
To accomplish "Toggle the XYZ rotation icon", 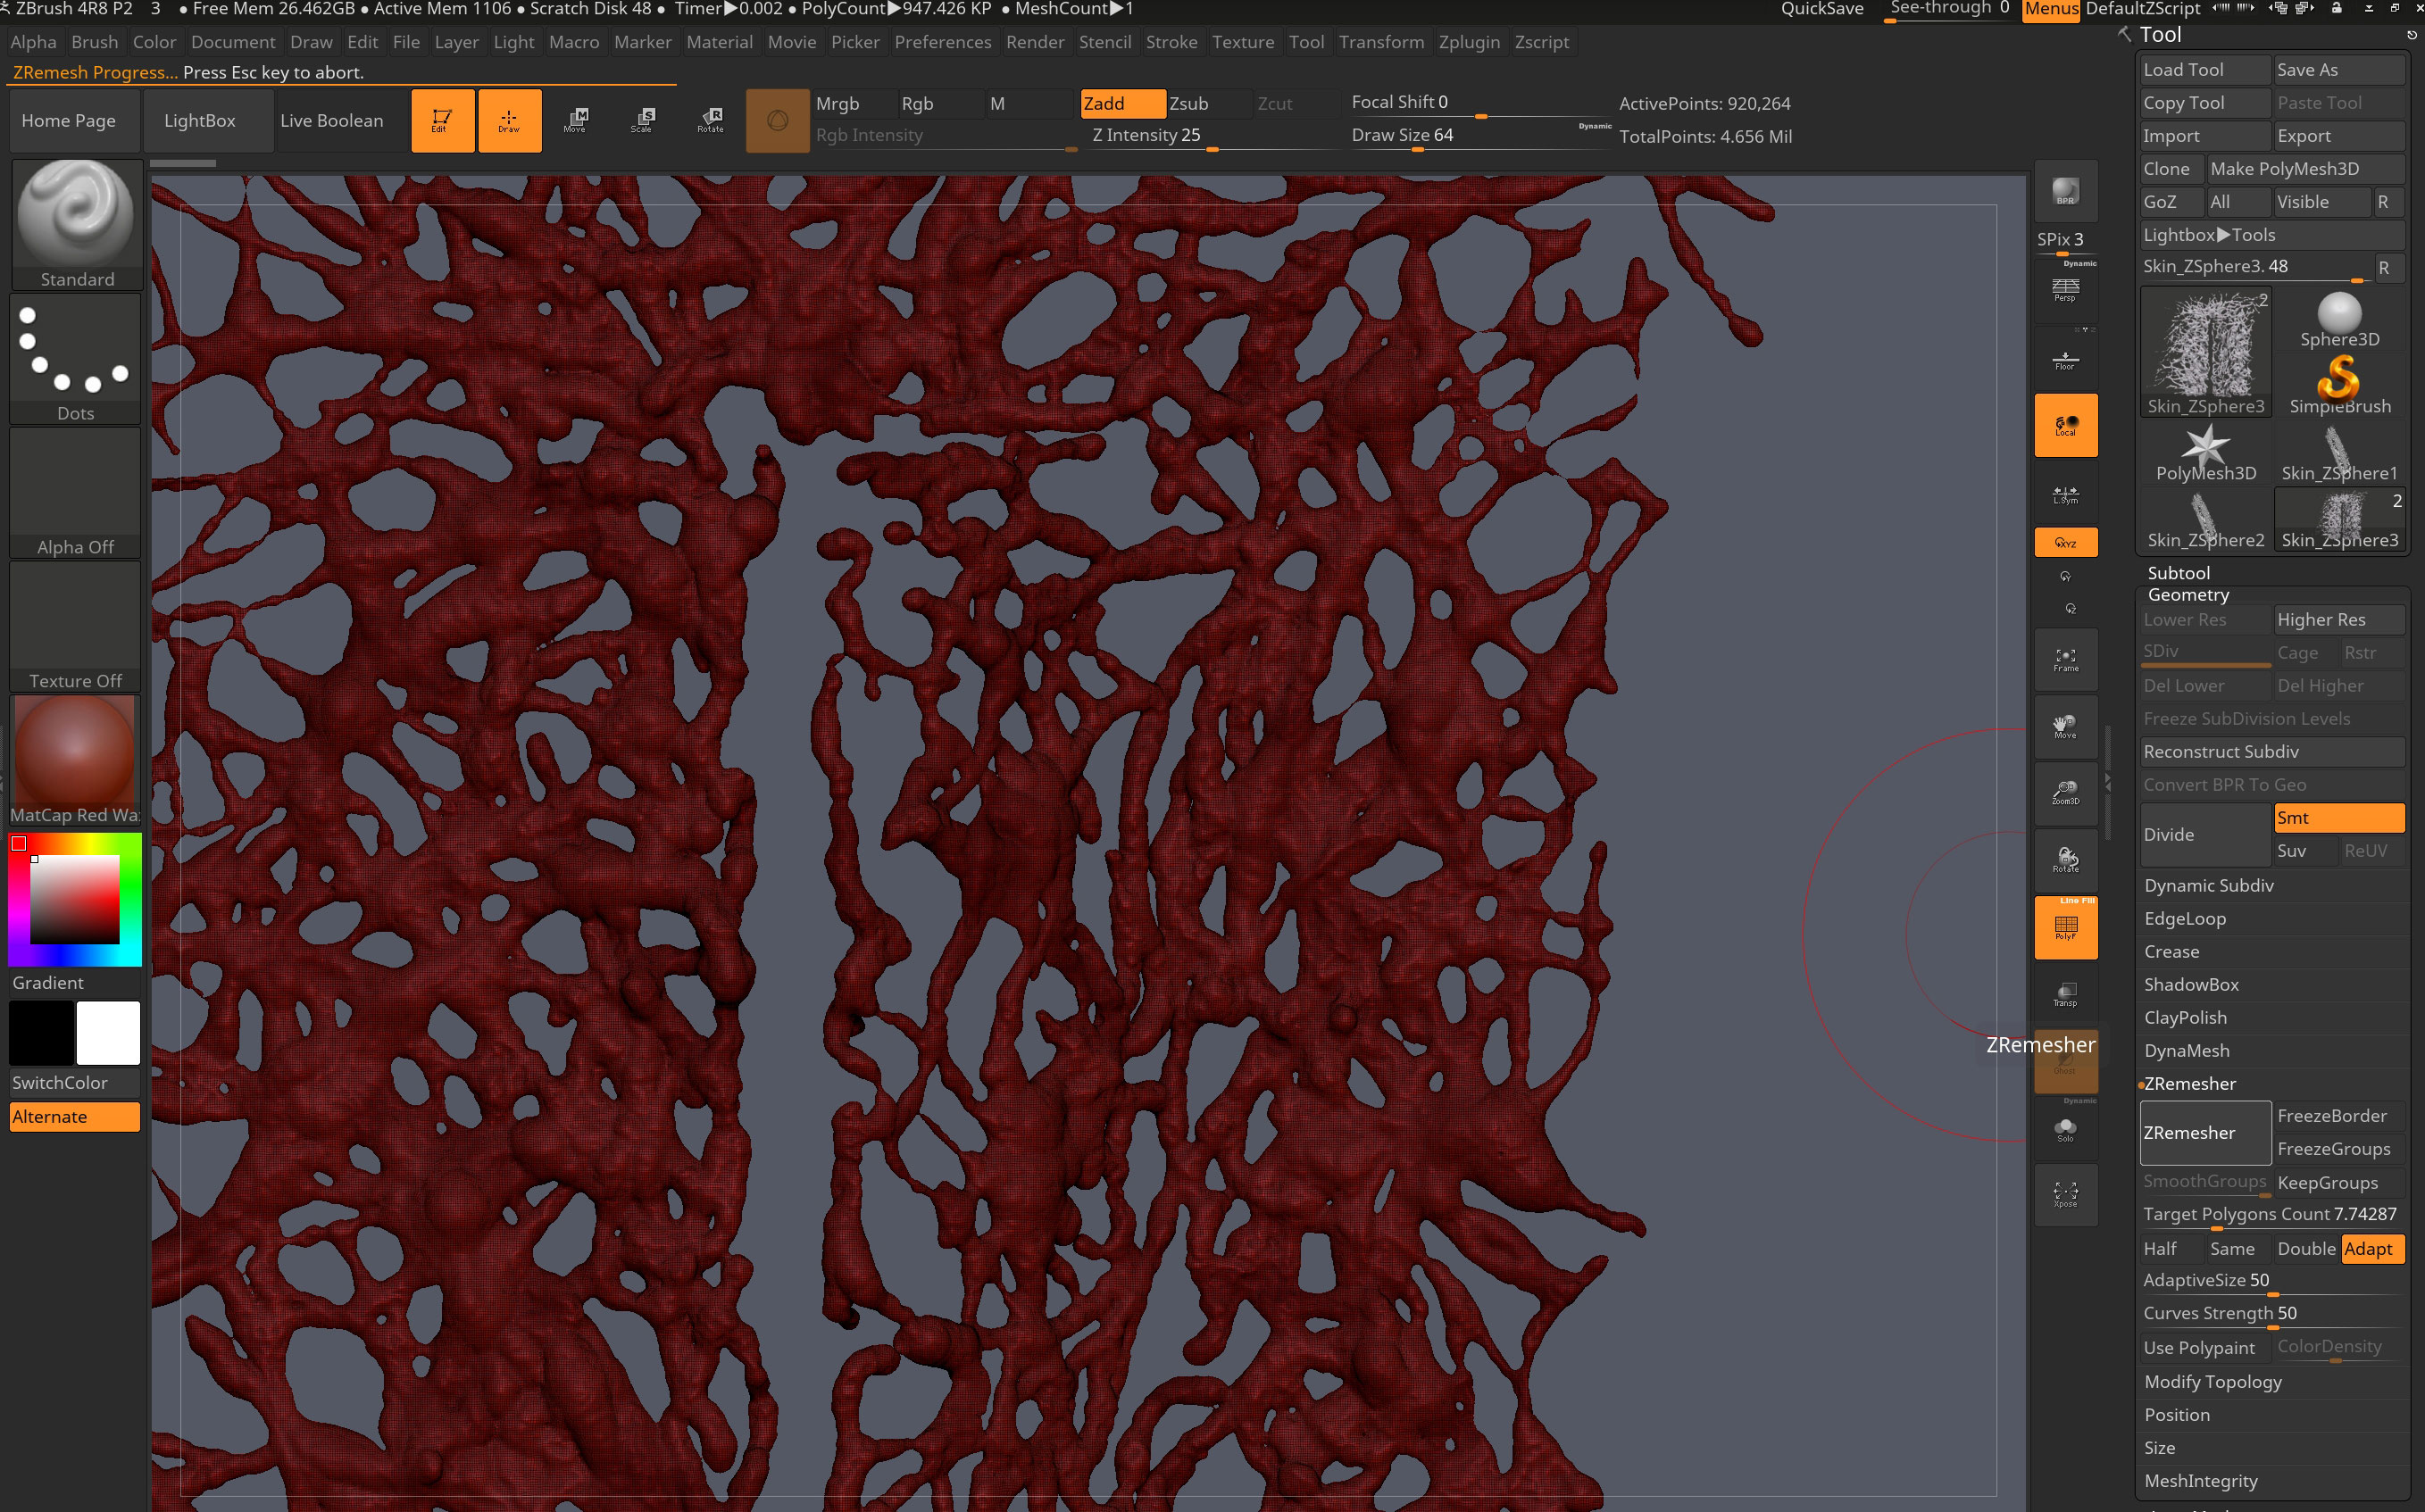I will pyautogui.click(x=2065, y=543).
